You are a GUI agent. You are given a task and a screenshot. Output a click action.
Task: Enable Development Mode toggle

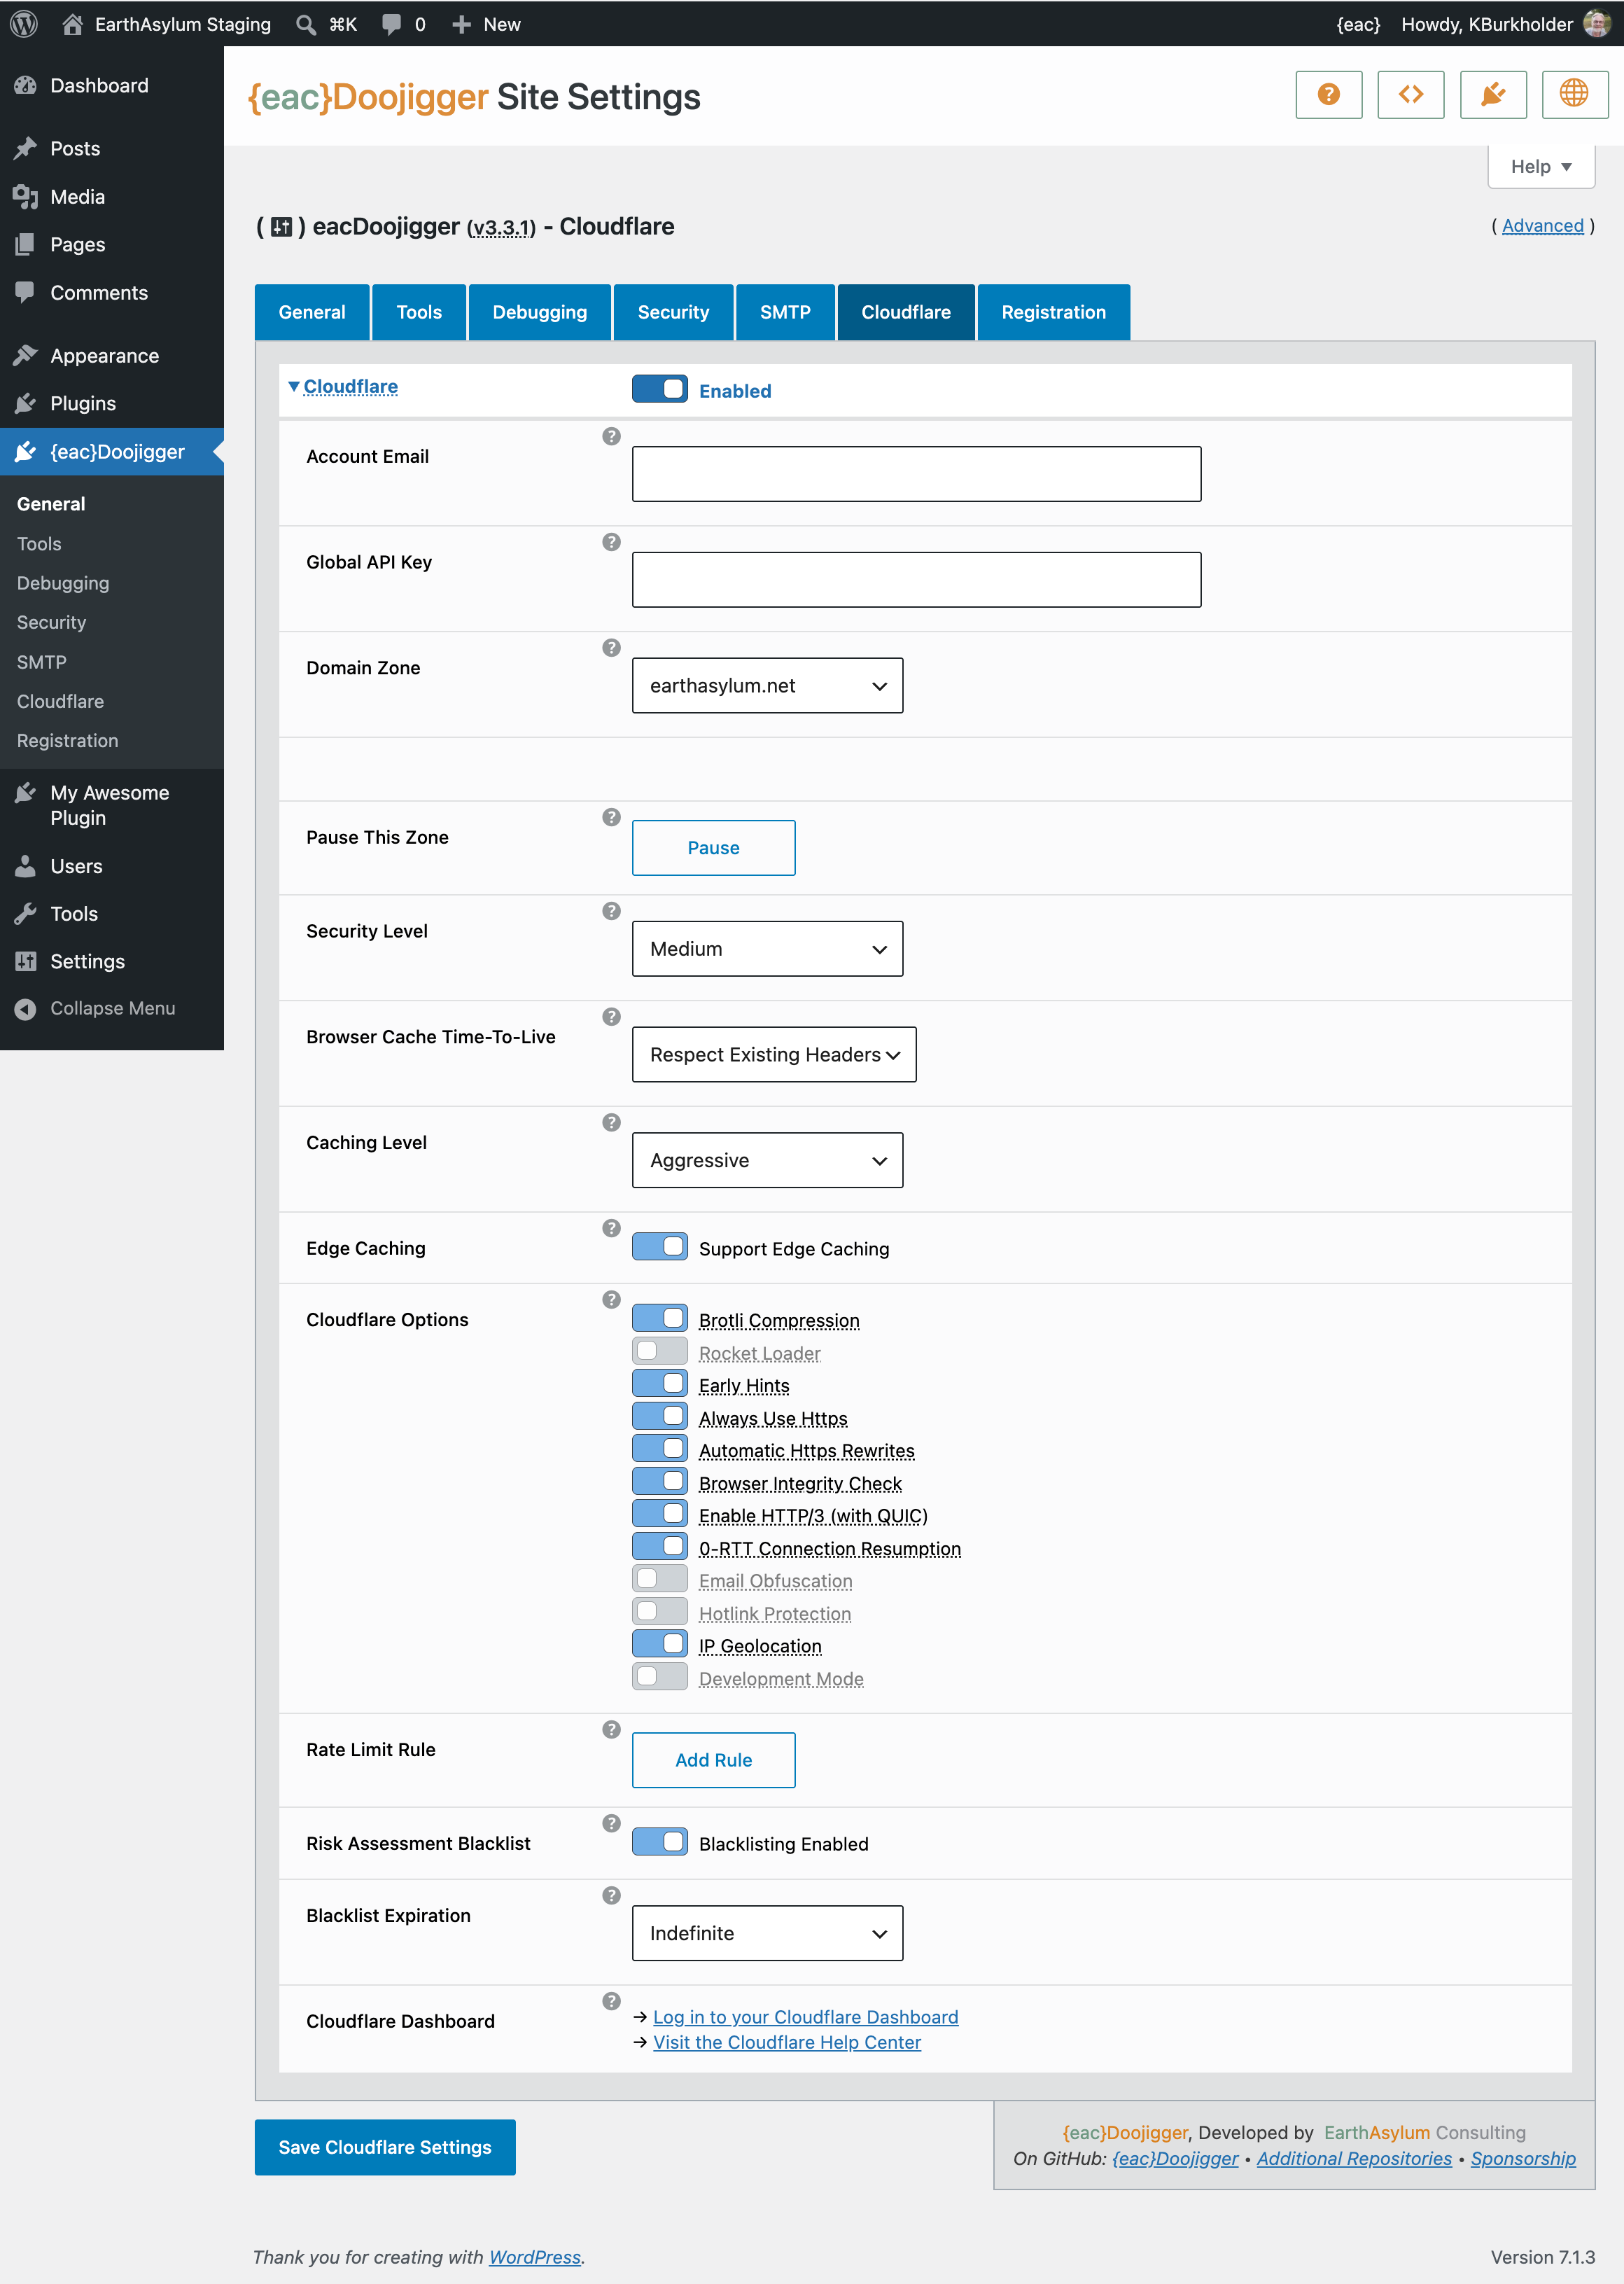660,1677
